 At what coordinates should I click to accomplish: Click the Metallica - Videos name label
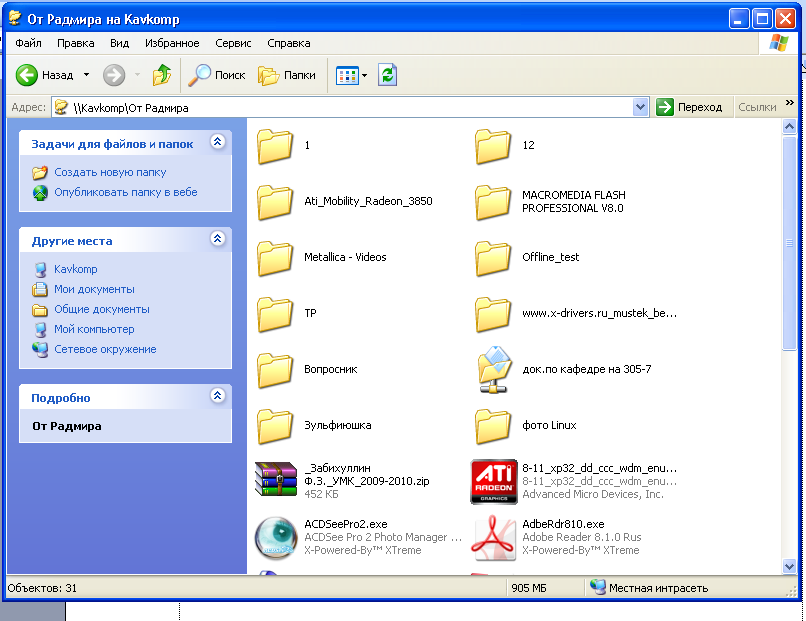click(x=345, y=257)
